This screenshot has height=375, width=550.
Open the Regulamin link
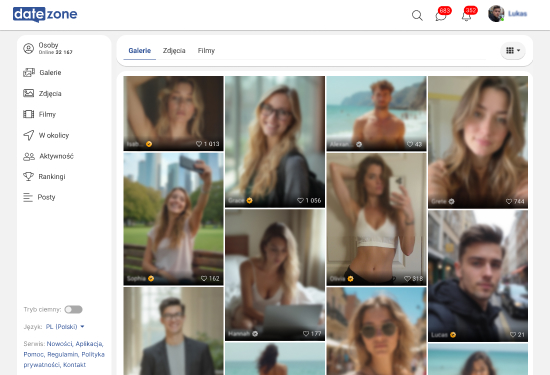point(63,354)
